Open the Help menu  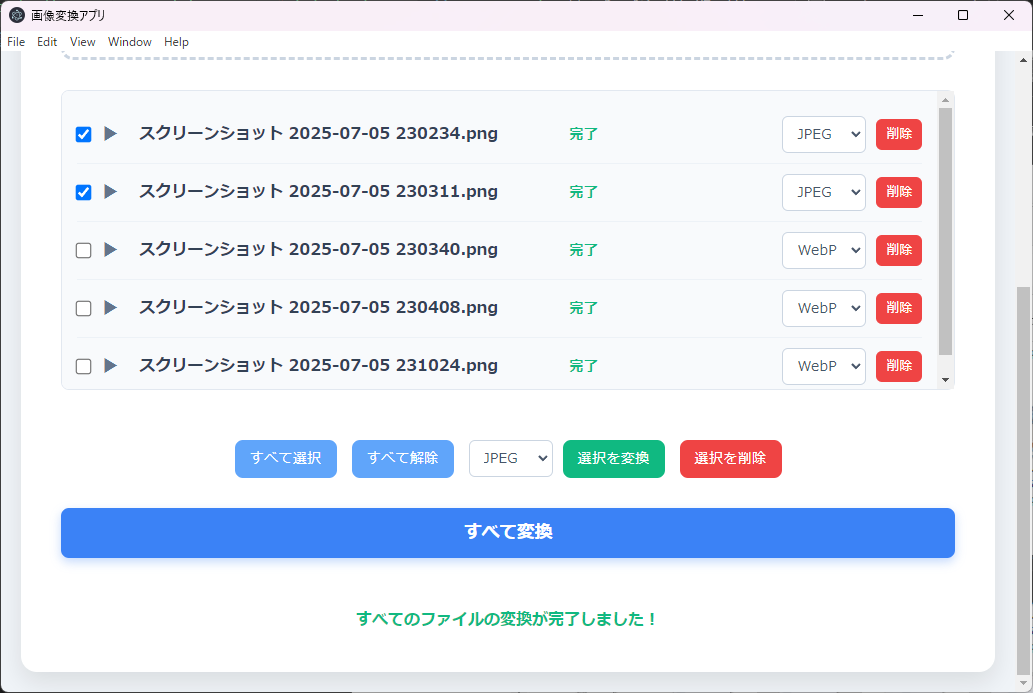click(x=176, y=42)
